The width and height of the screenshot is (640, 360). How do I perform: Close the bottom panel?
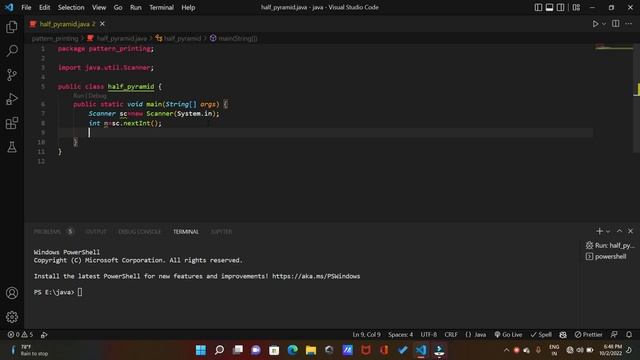630,231
